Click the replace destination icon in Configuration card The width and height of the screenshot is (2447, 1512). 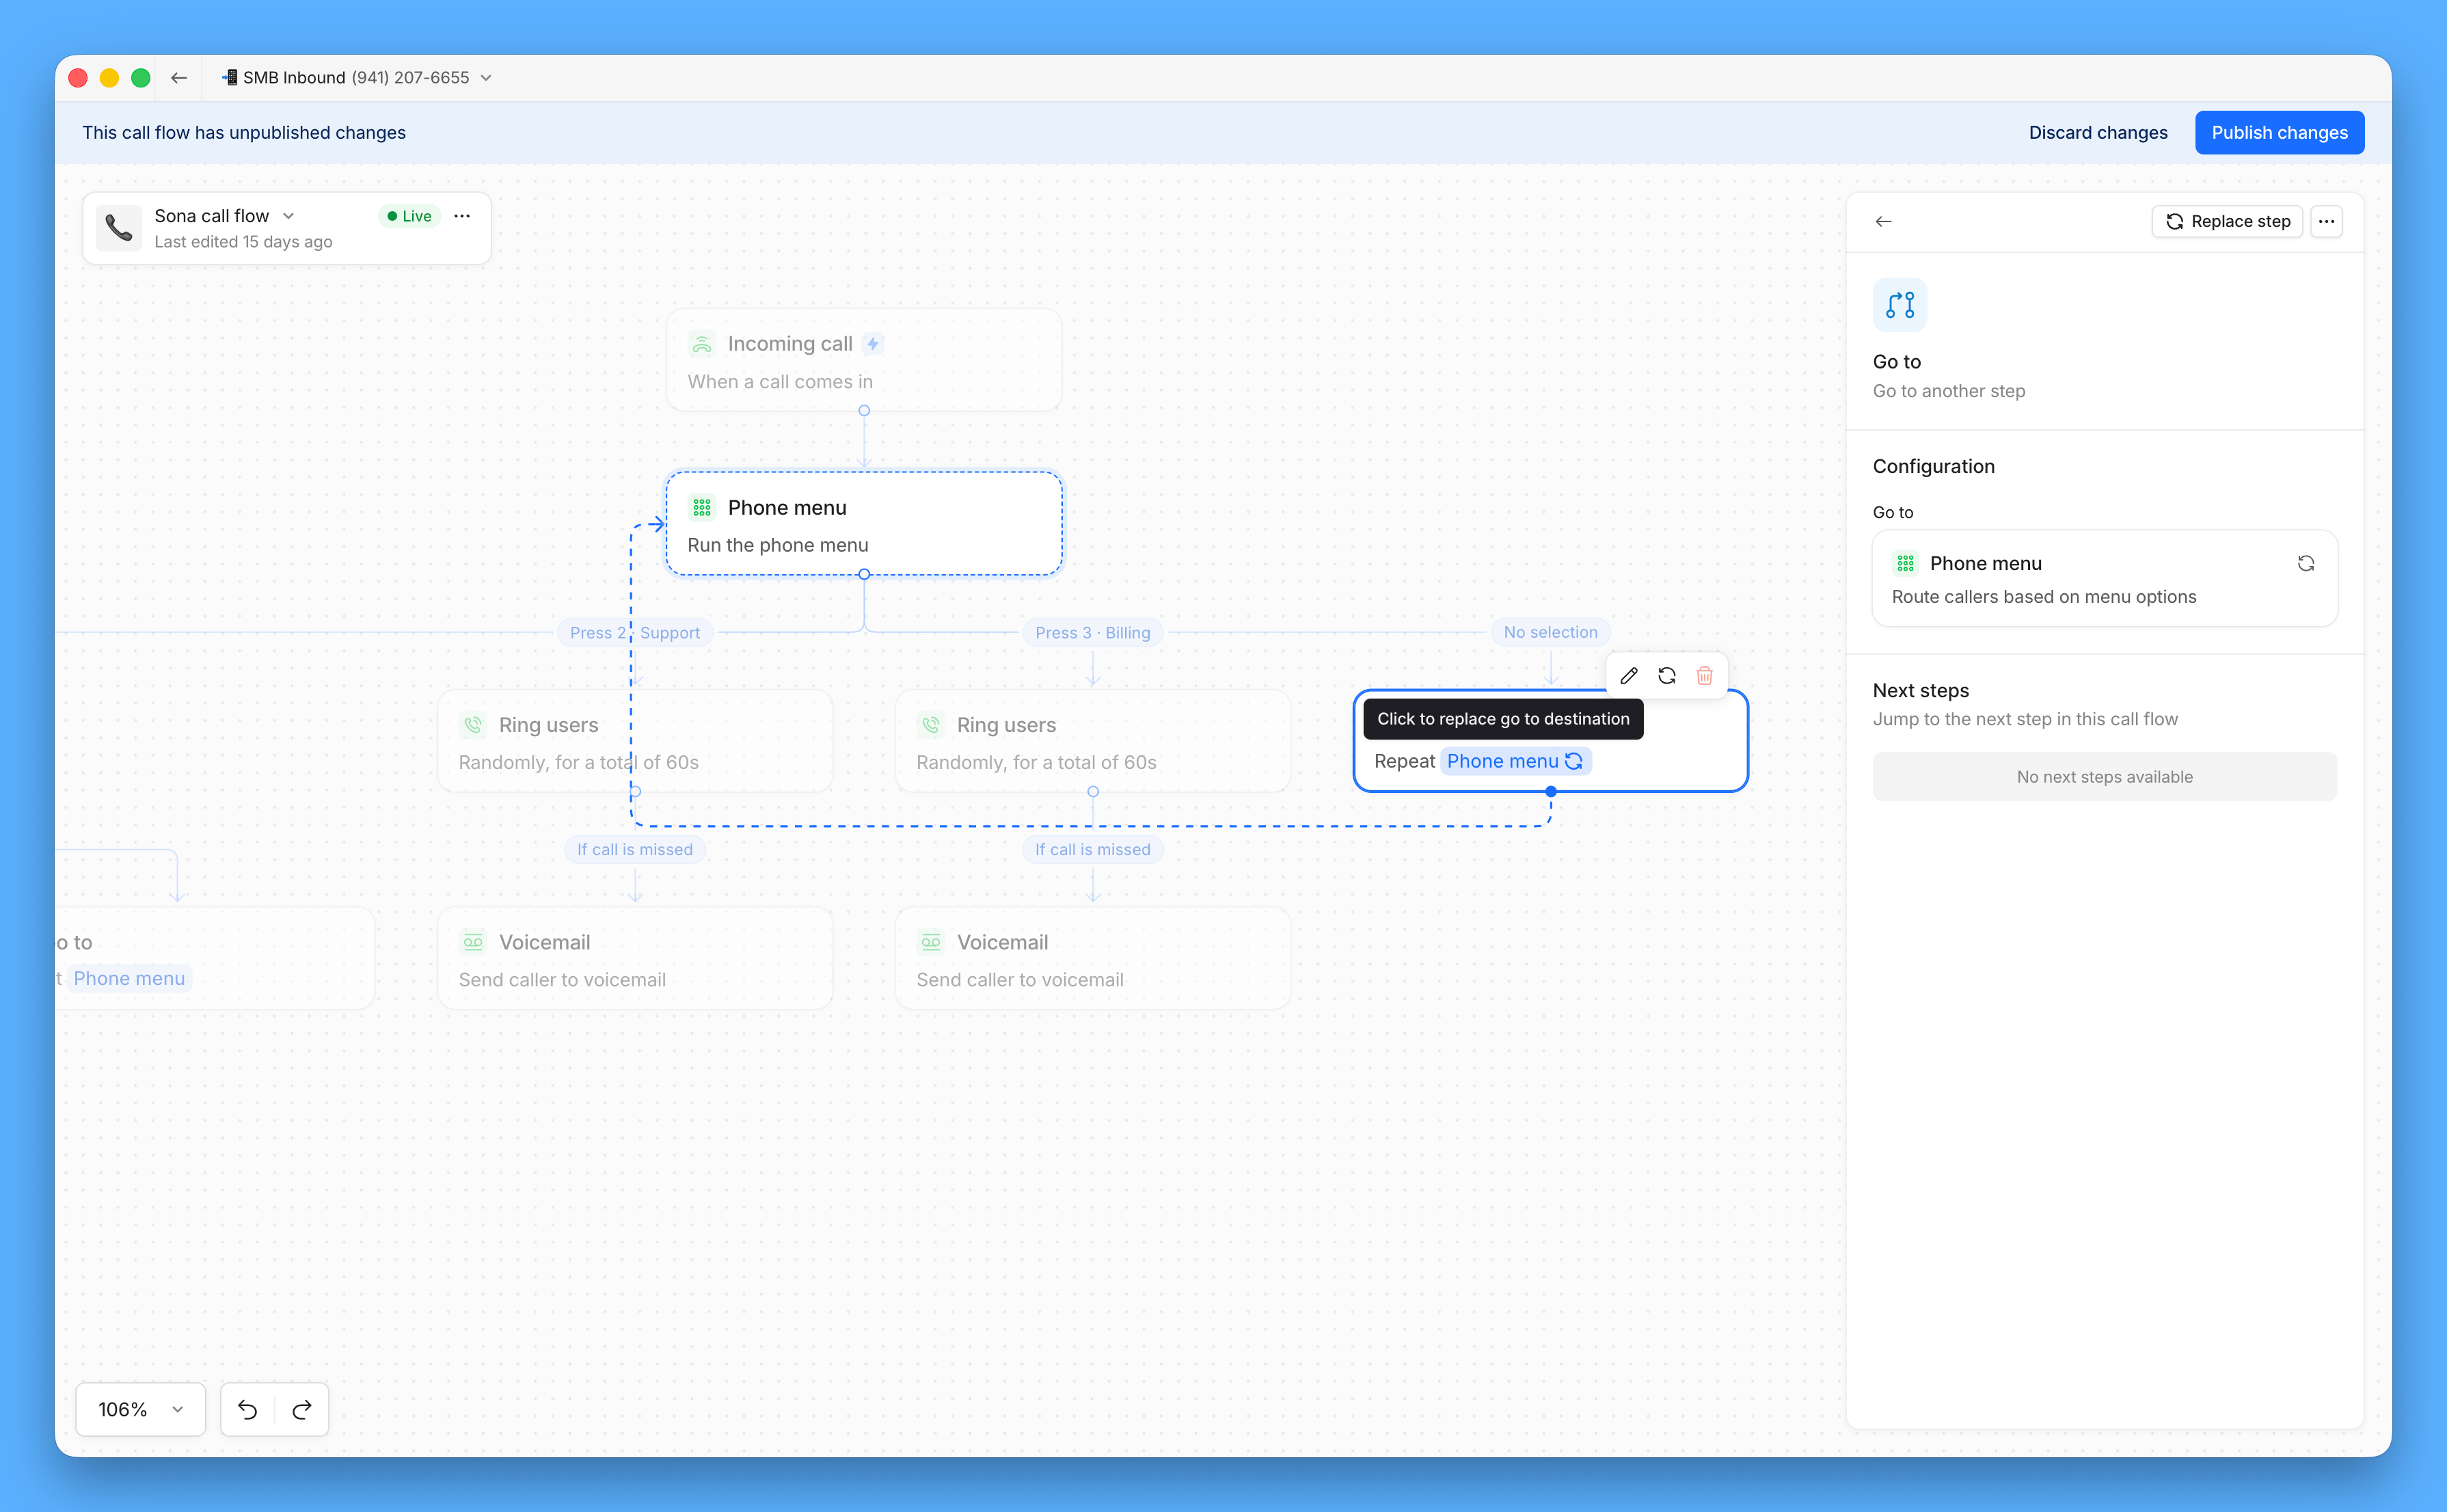(x=2306, y=564)
